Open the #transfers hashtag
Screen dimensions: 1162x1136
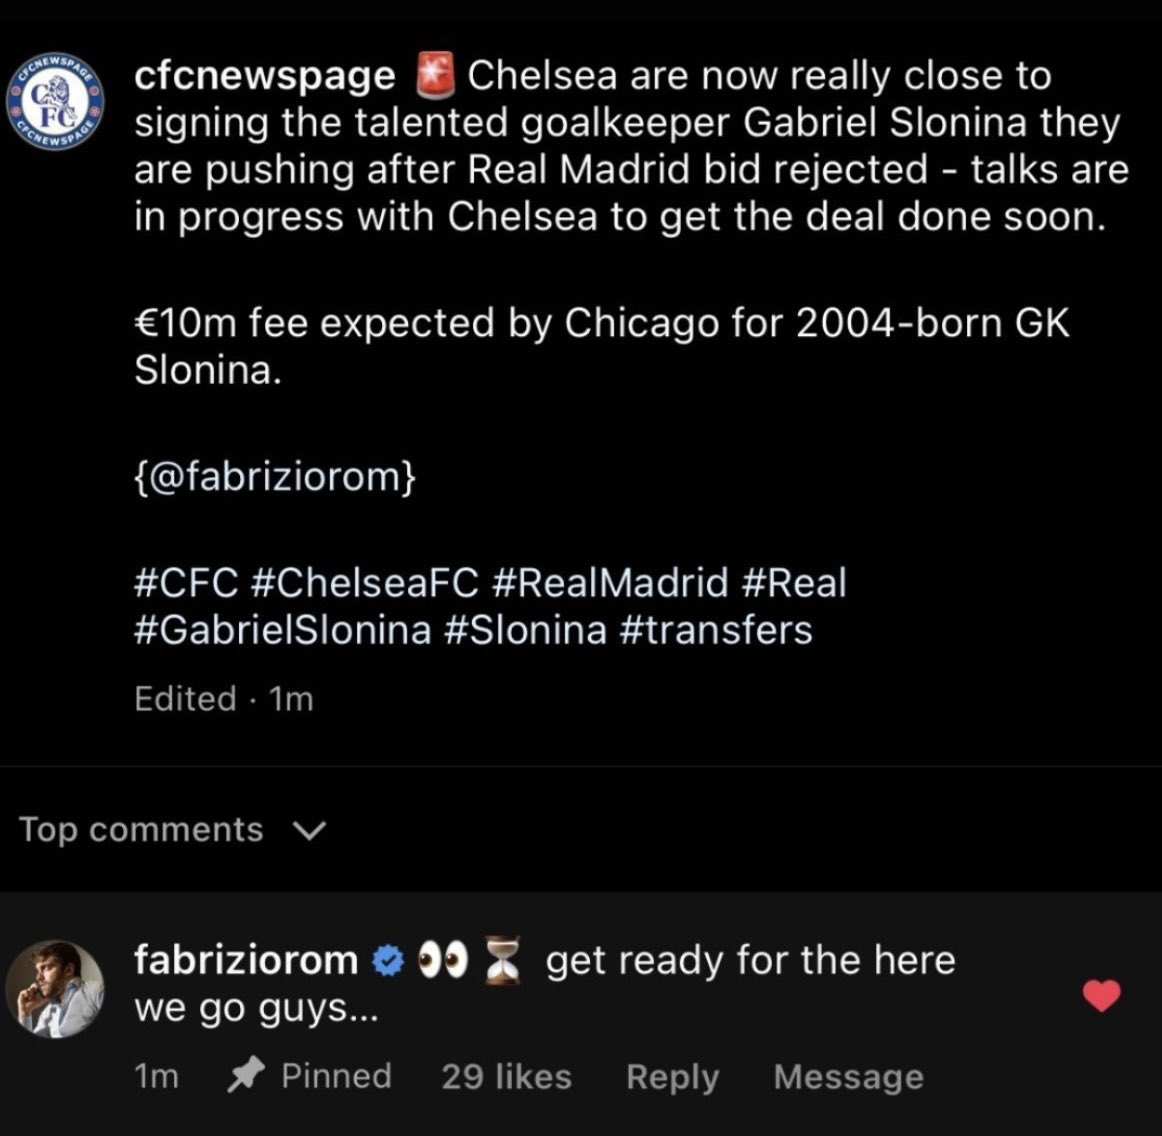(x=714, y=631)
